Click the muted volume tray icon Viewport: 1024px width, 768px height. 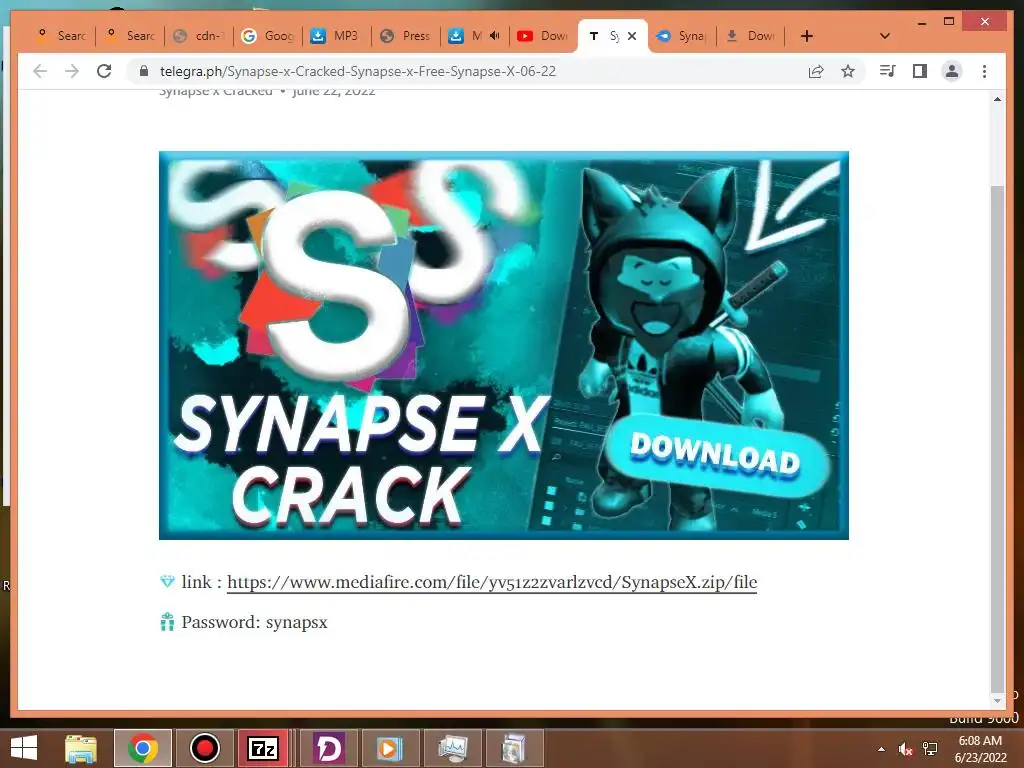pos(905,749)
